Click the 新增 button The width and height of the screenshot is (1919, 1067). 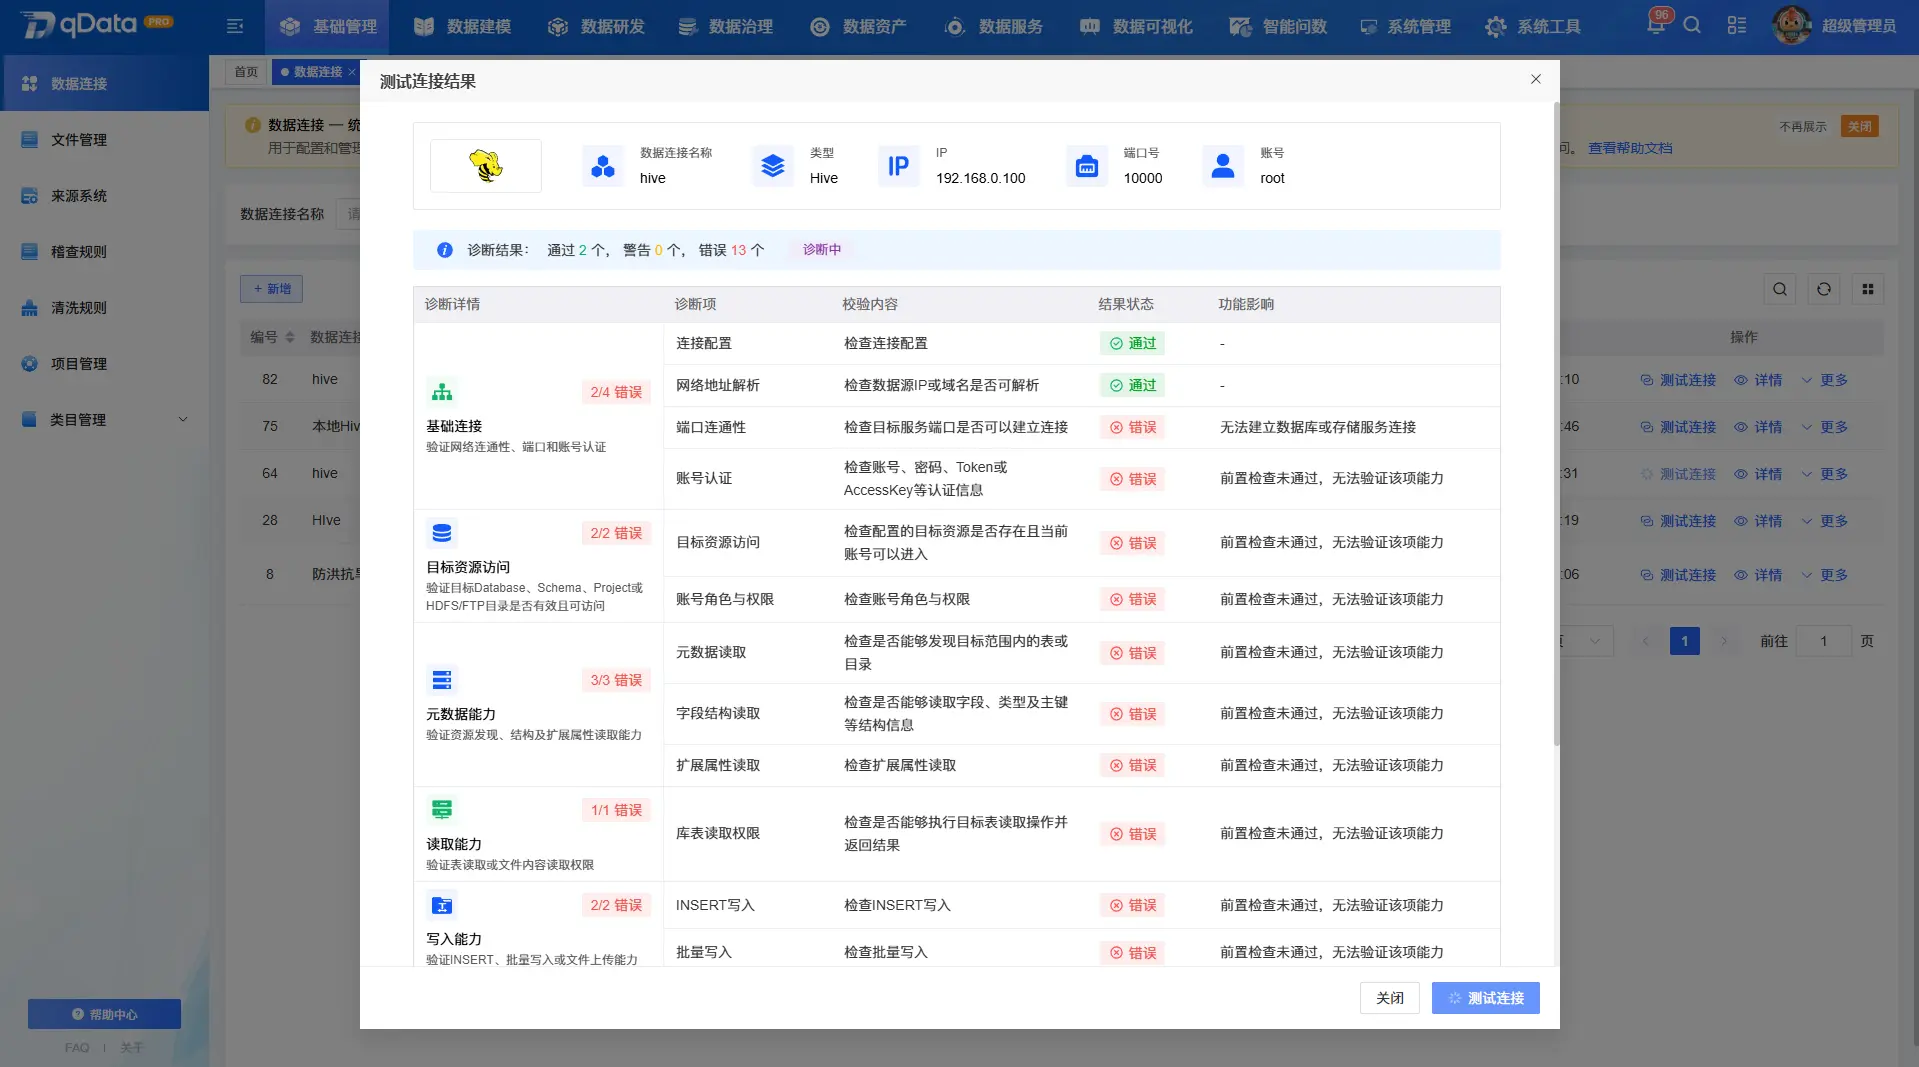tap(271, 289)
